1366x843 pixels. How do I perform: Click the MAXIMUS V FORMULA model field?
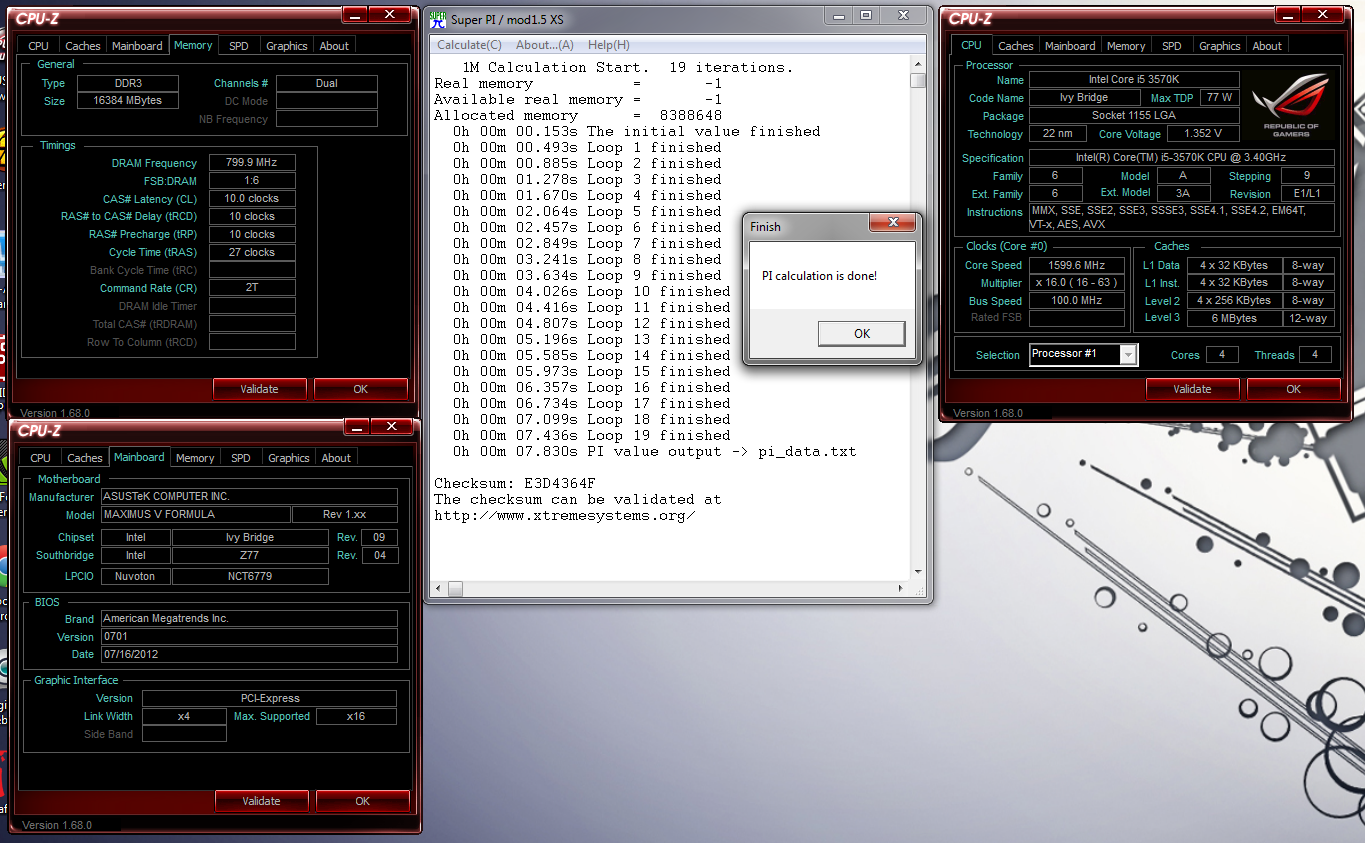pyautogui.click(x=196, y=515)
